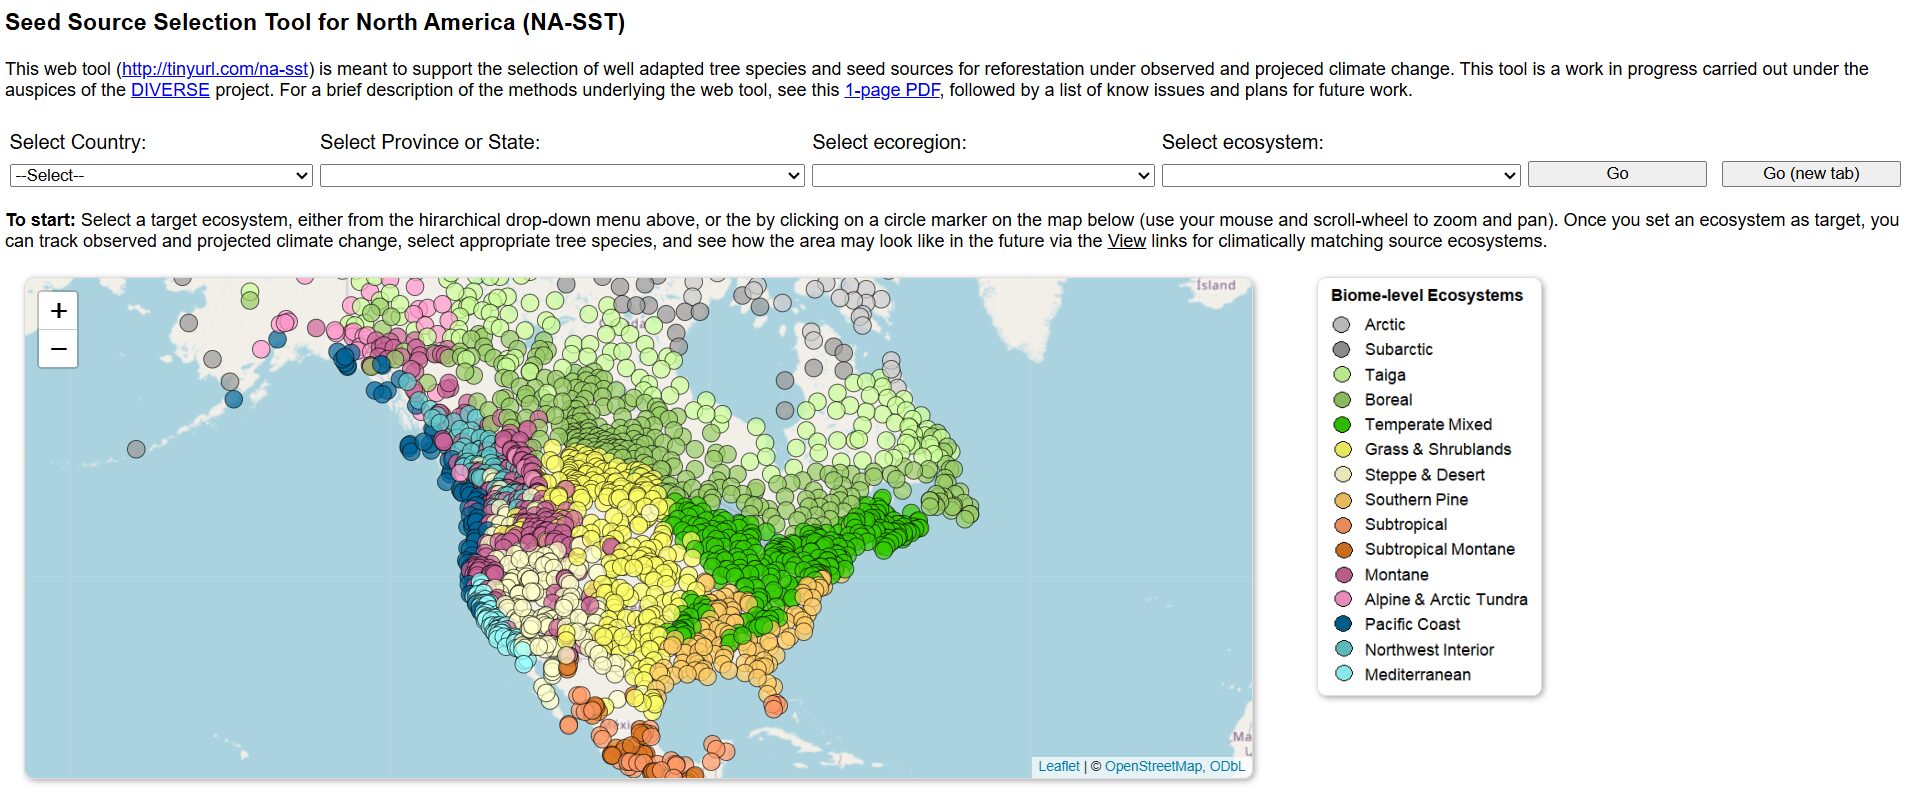This screenshot has height=808, width=1913.
Task: Open the OpenStreetMap, ODbL attribution link
Action: [1174, 766]
